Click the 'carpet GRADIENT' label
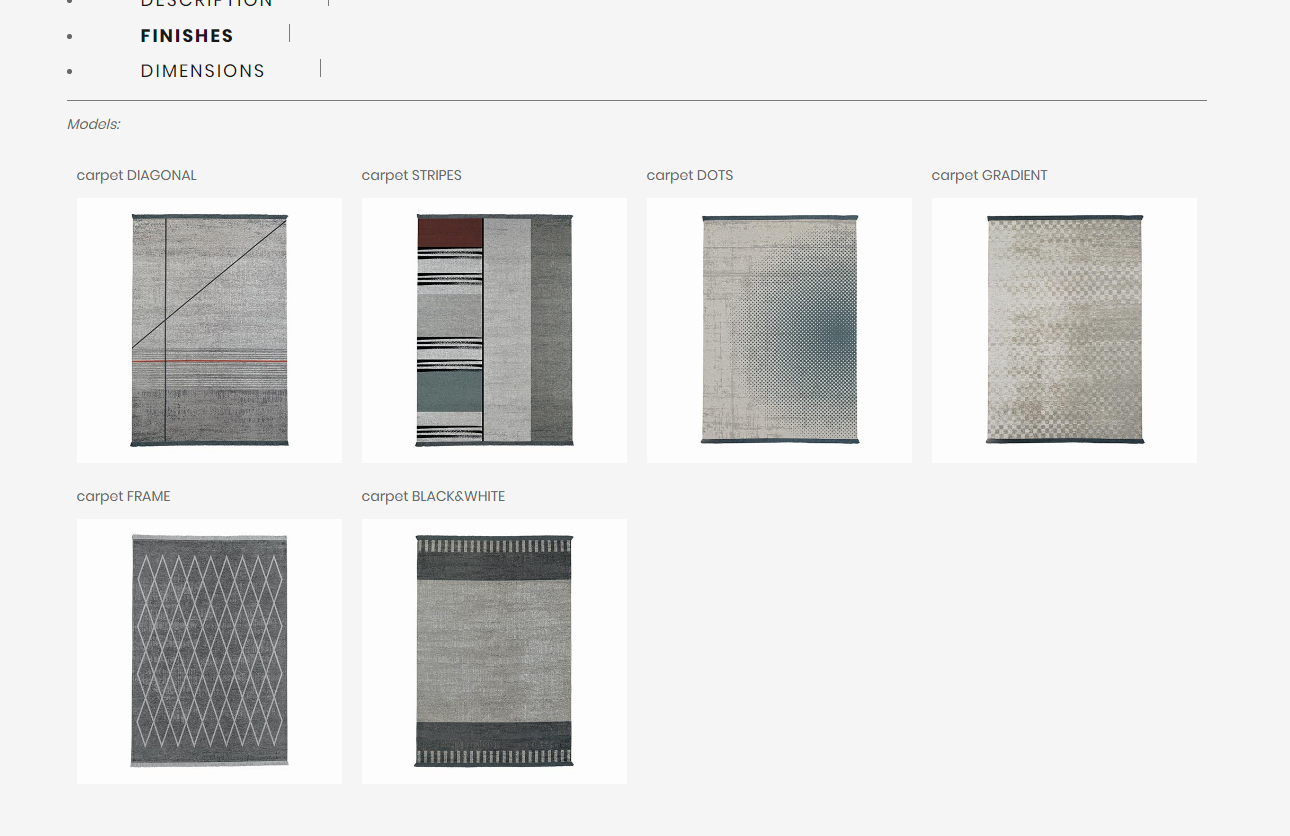 pos(989,175)
